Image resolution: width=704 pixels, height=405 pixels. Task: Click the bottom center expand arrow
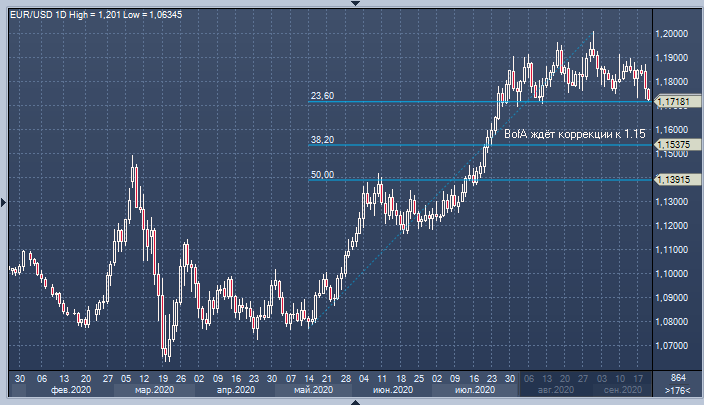tap(352, 401)
